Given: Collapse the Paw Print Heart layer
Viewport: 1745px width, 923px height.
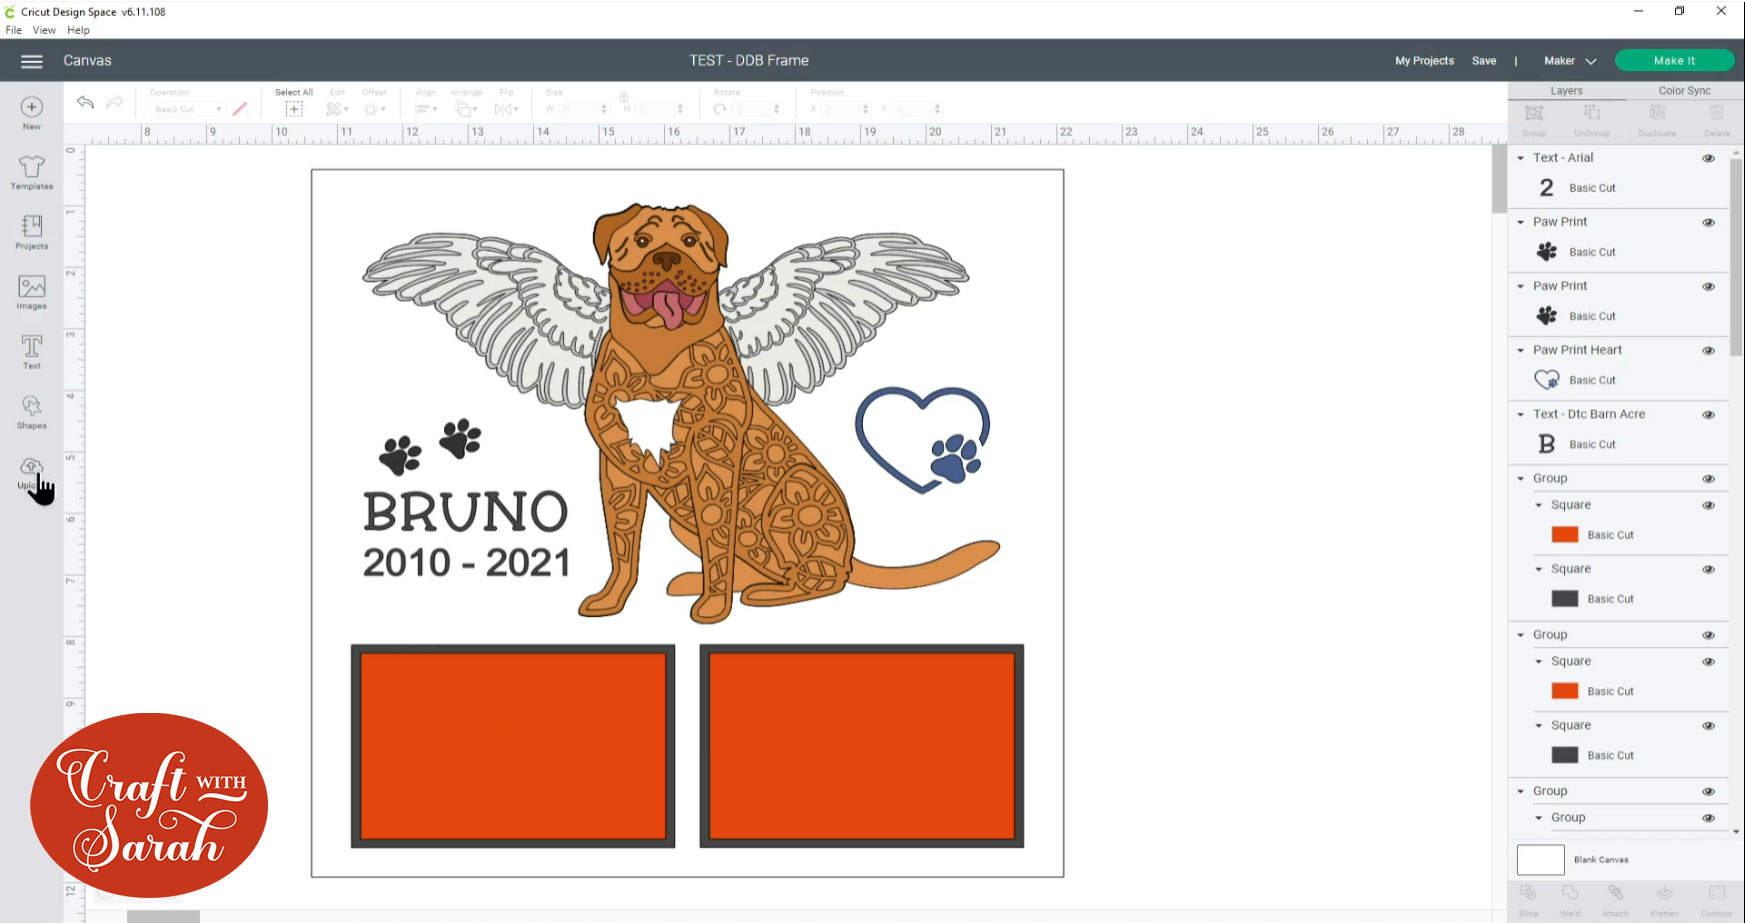Looking at the screenshot, I should [1521, 351].
